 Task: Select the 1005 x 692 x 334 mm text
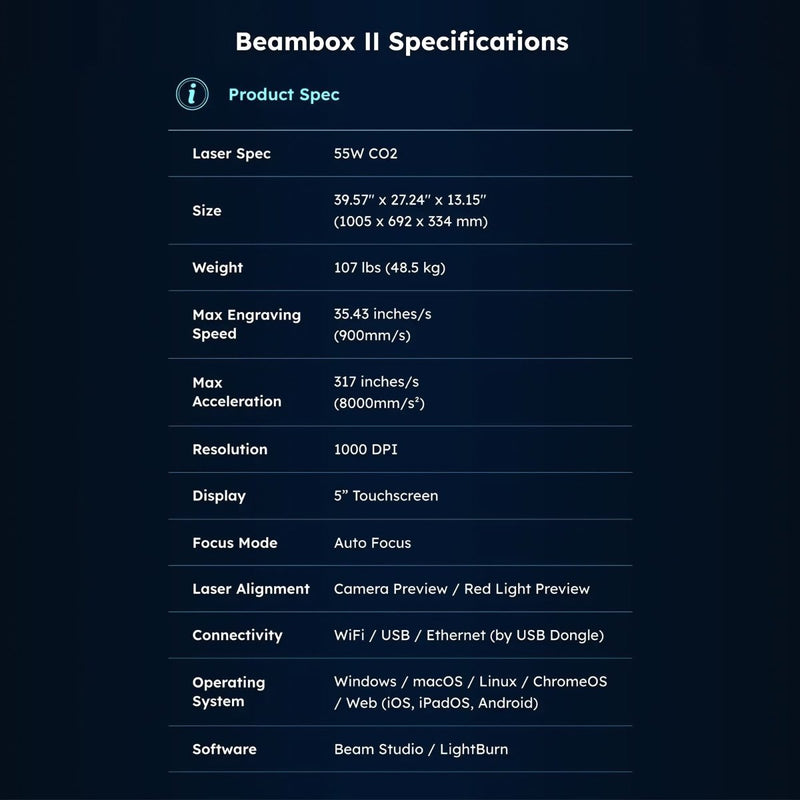point(411,221)
